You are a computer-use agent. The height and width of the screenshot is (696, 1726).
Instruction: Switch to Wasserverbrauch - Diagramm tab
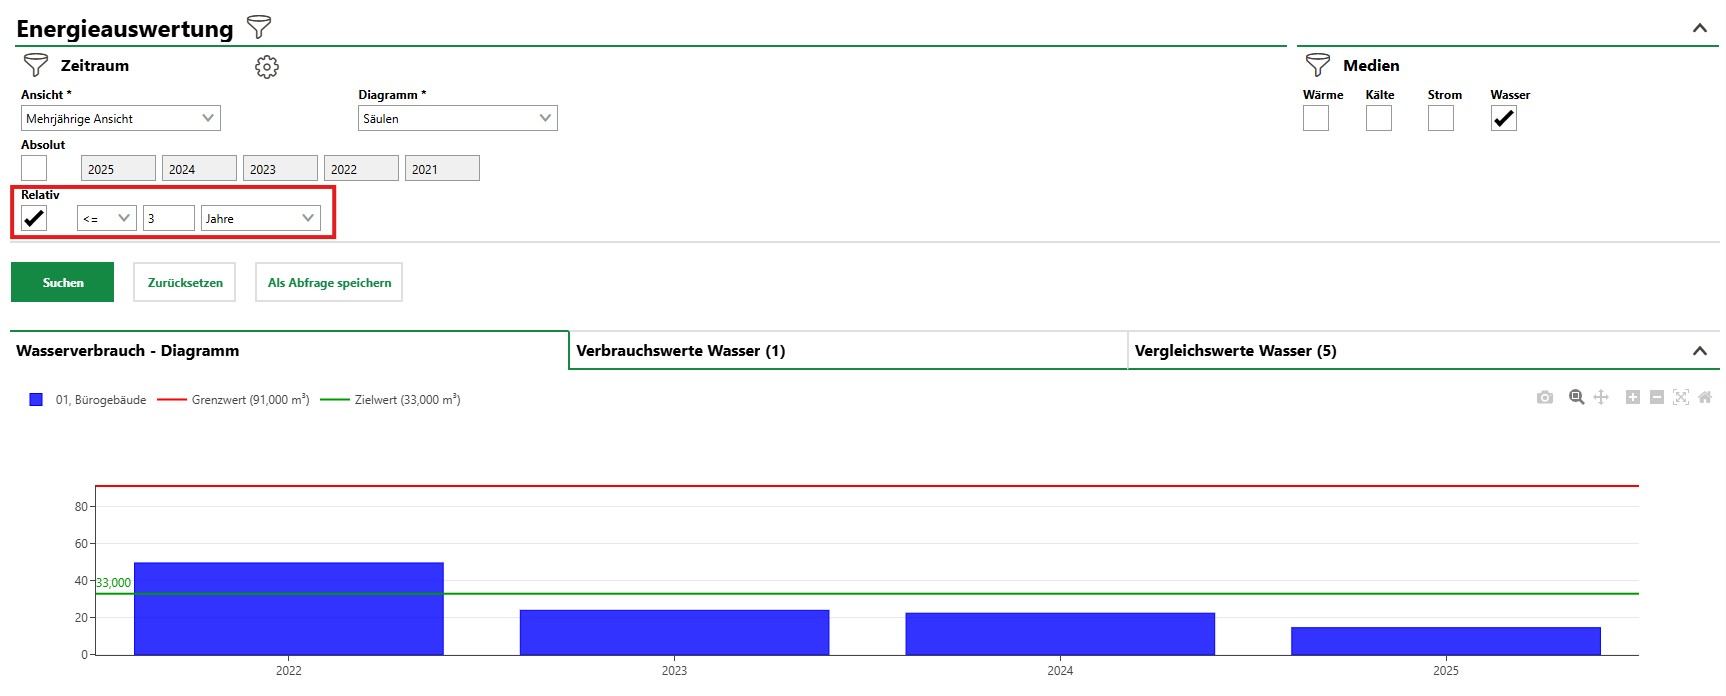pos(289,351)
